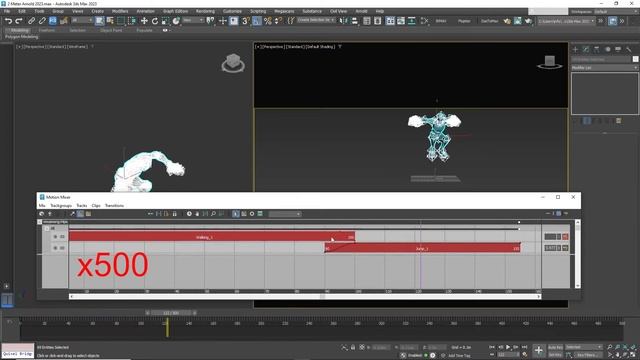Open the Hierarchy panel tab

(597, 49)
